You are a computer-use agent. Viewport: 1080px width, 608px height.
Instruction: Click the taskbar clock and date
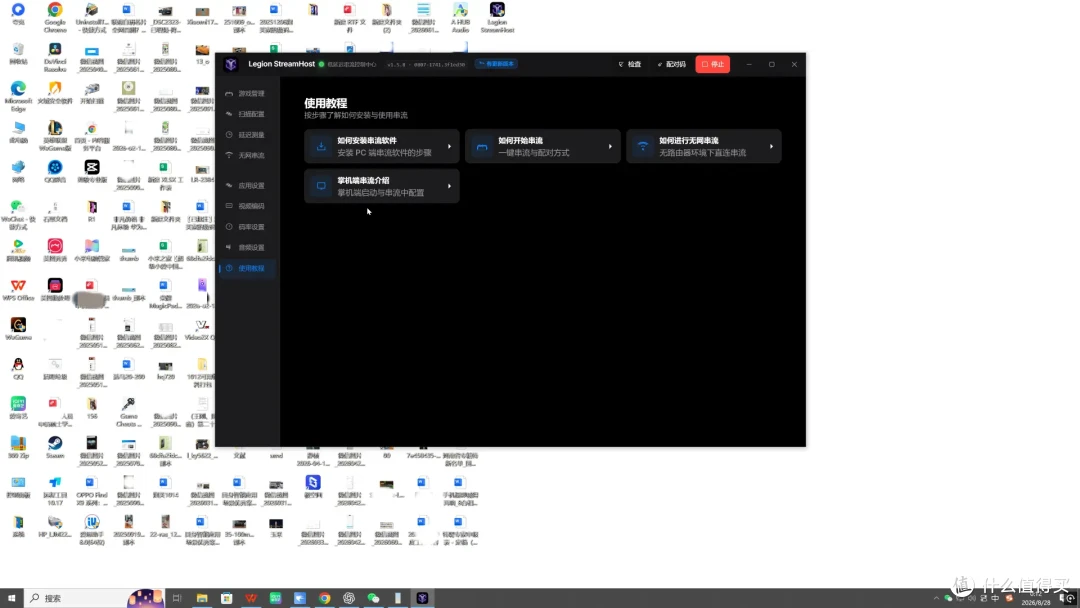1036,598
